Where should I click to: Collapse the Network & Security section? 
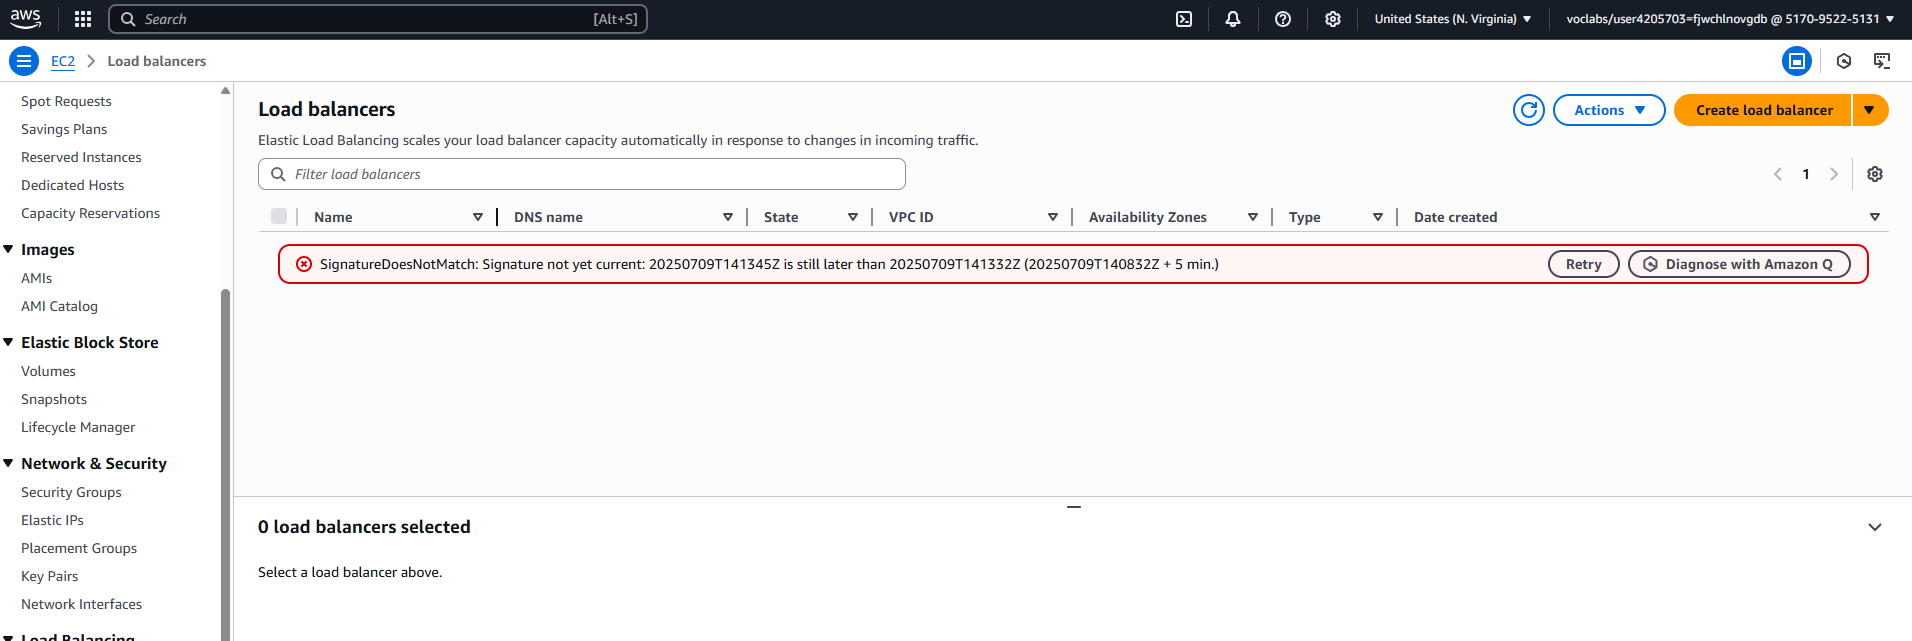(9, 463)
